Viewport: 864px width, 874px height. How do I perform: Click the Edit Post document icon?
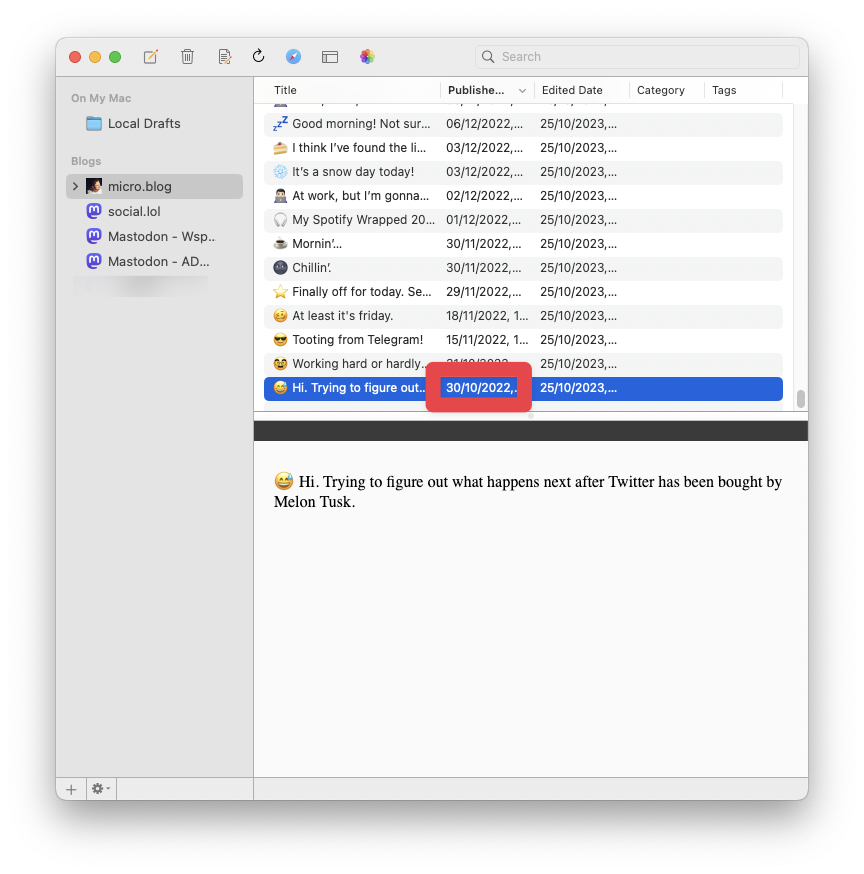[x=225, y=57]
